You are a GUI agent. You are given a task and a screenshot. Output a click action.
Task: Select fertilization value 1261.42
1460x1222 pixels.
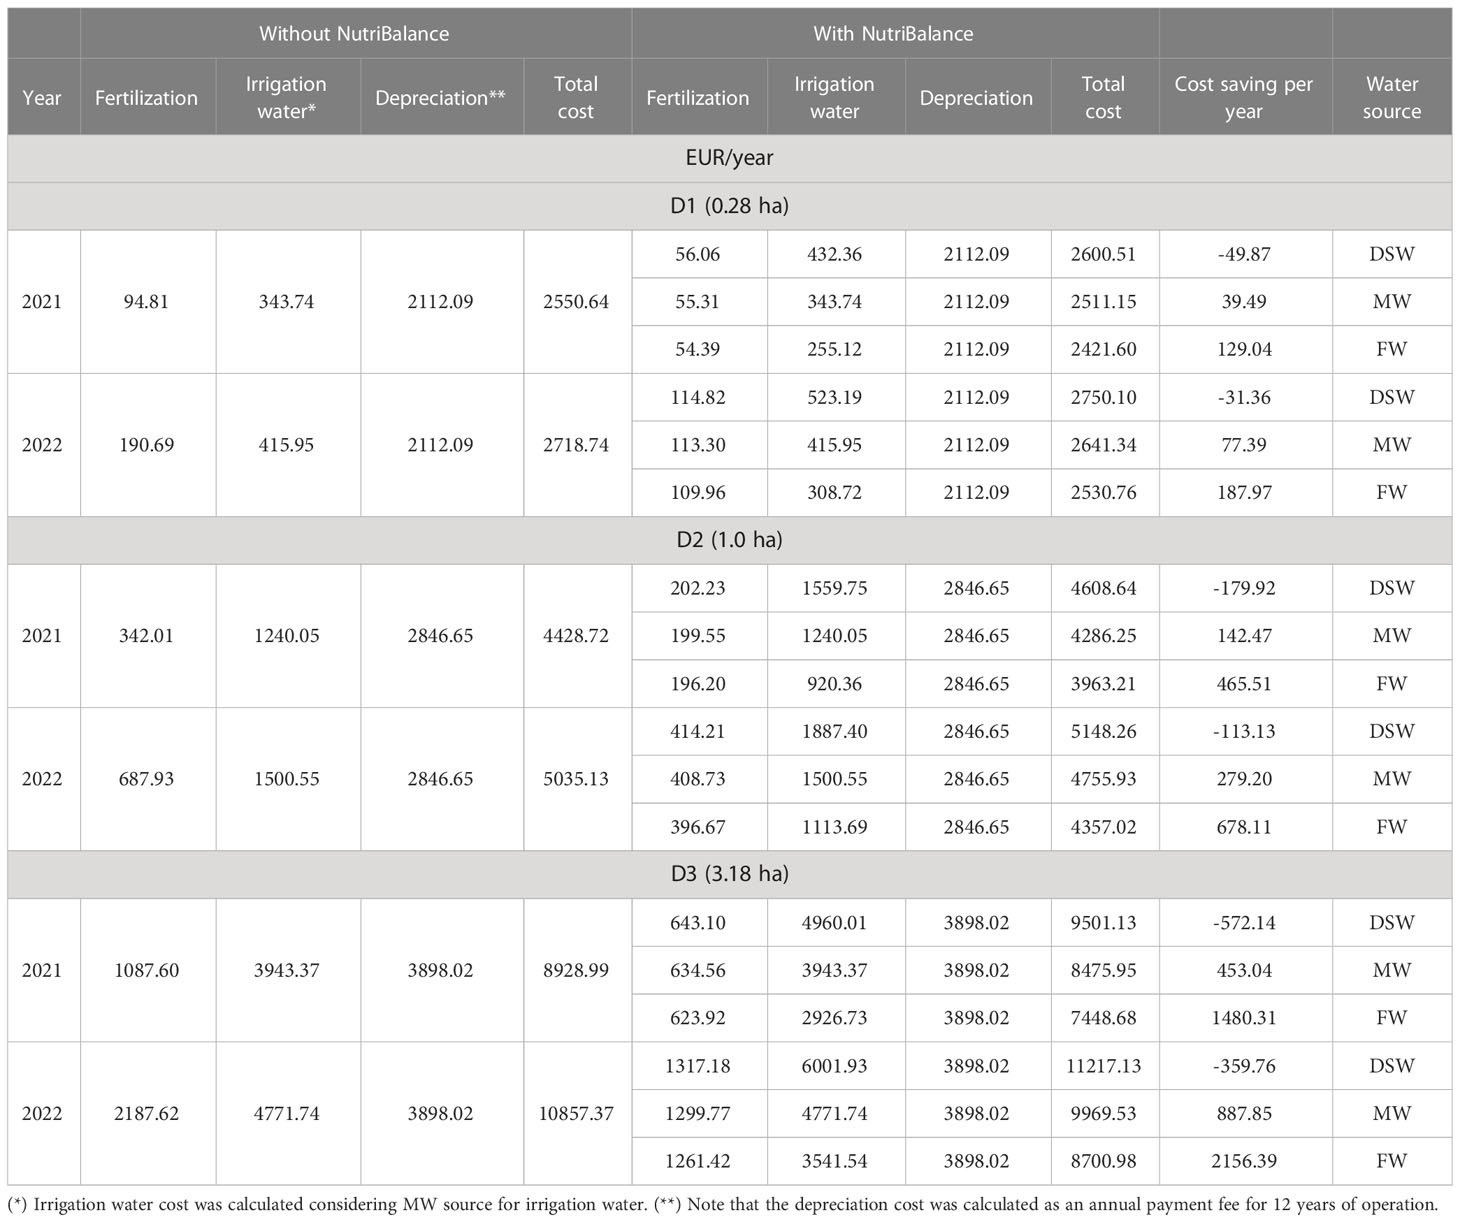point(698,1161)
